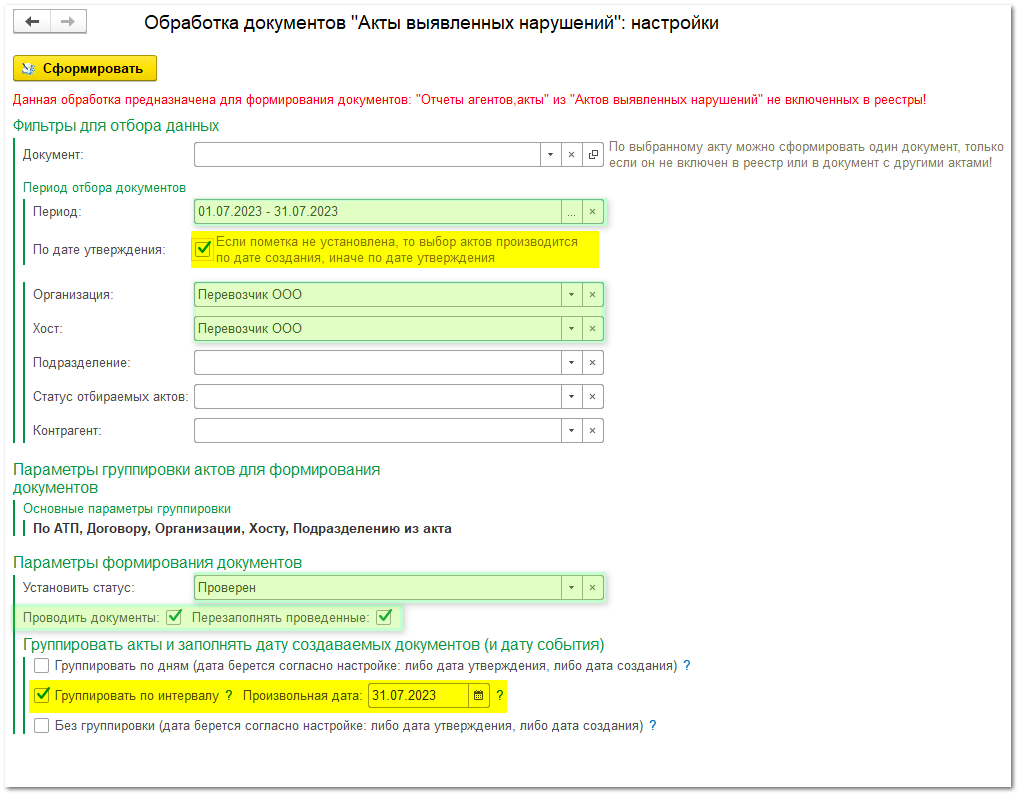Open the calendar icon for Произвольная дата
1020x796 pixels.
(x=478, y=695)
